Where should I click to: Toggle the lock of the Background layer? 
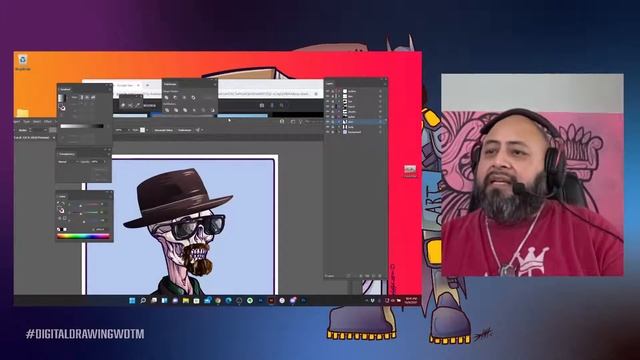[333, 132]
